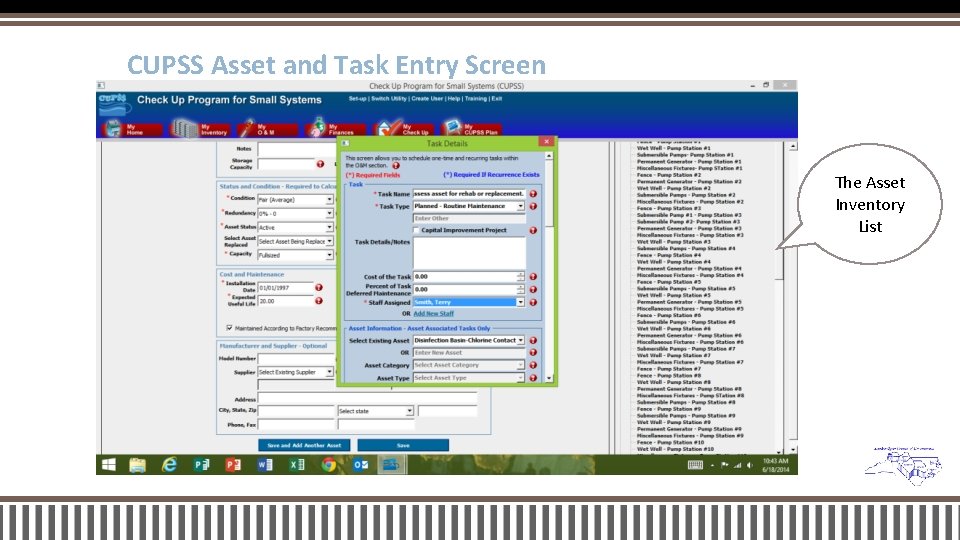Expand the Staff Assigned dropdown
Image resolution: width=960 pixels, height=540 pixels.
click(x=520, y=302)
